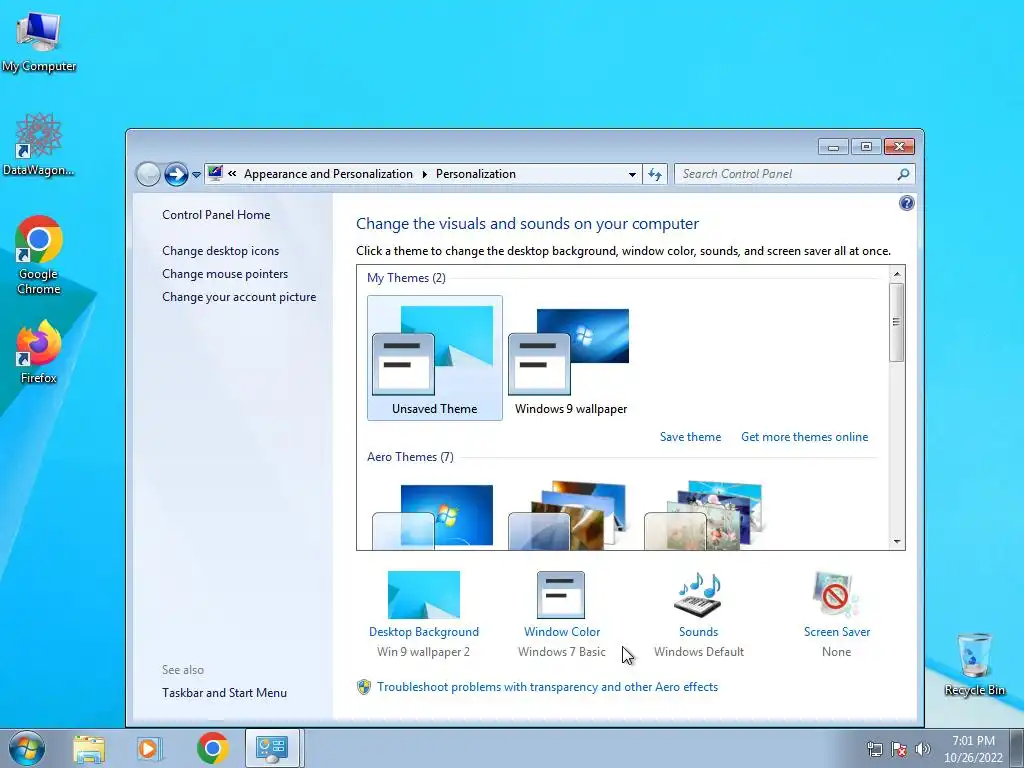Open the Desktop Background settings icon
Screen dimensions: 1024x768
[x=424, y=594]
